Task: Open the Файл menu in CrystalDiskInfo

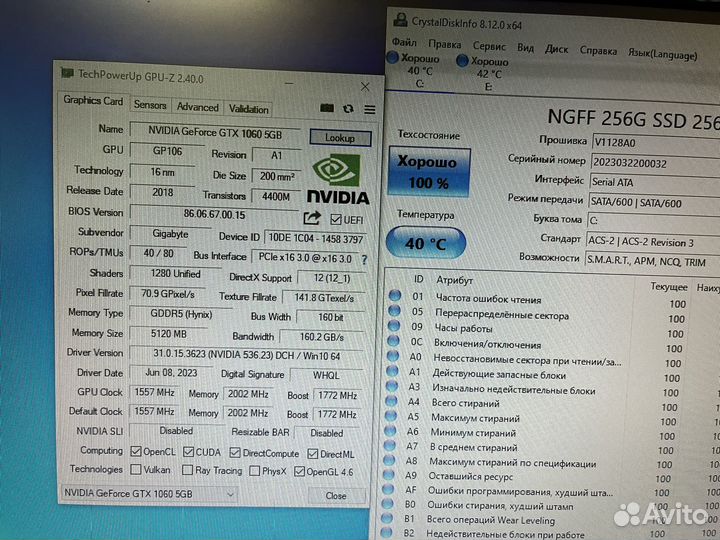Action: [404, 42]
